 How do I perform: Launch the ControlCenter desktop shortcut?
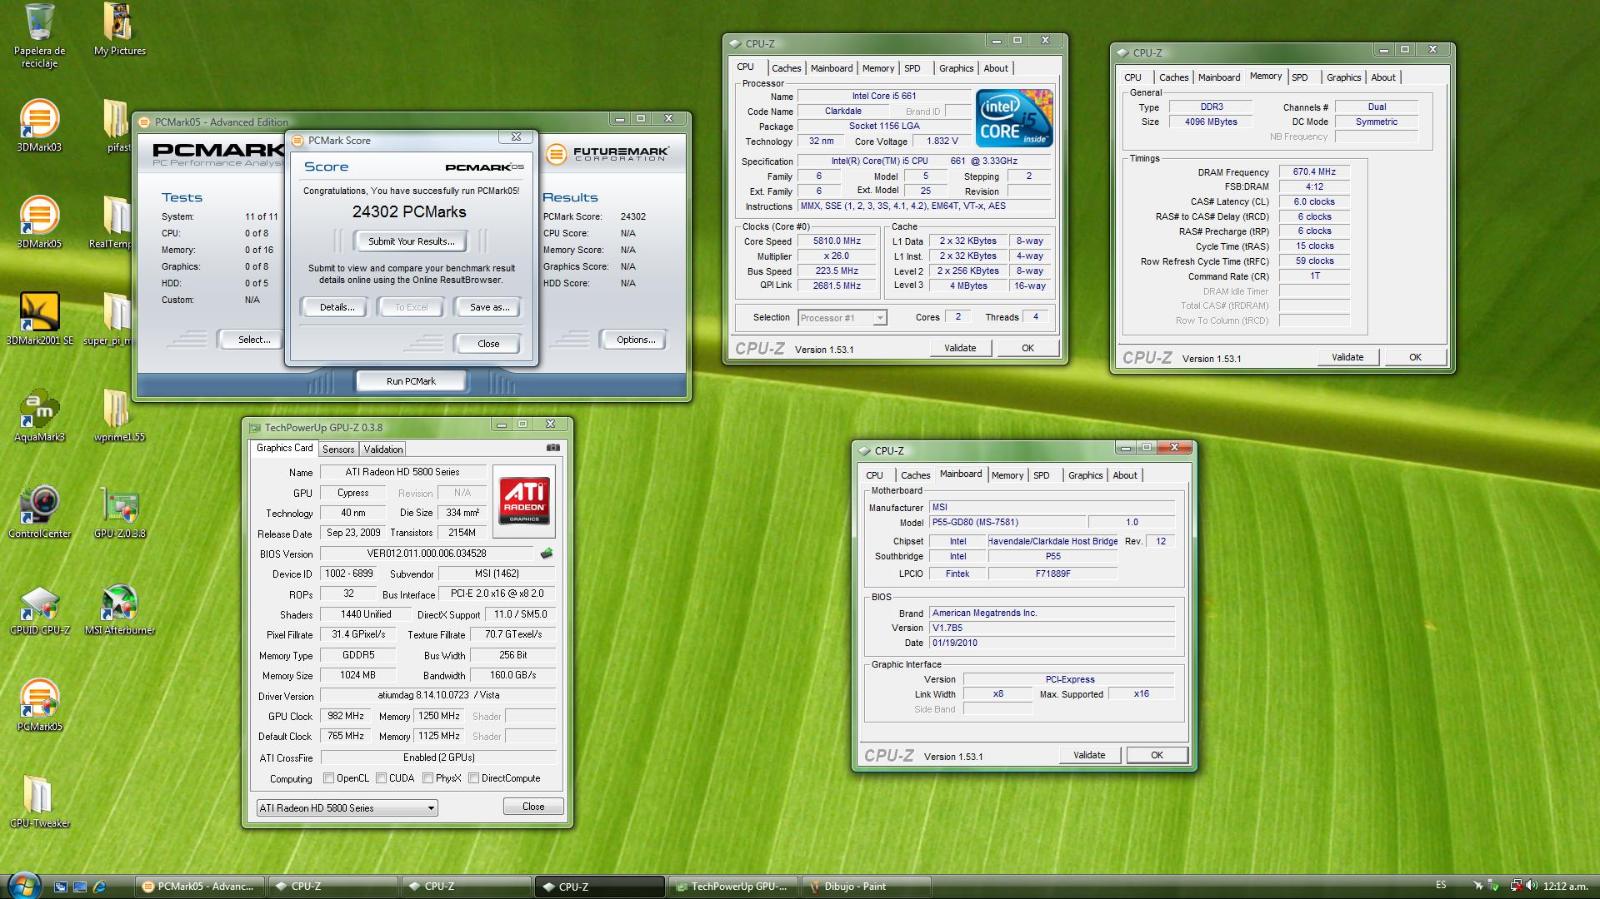[x=39, y=513]
